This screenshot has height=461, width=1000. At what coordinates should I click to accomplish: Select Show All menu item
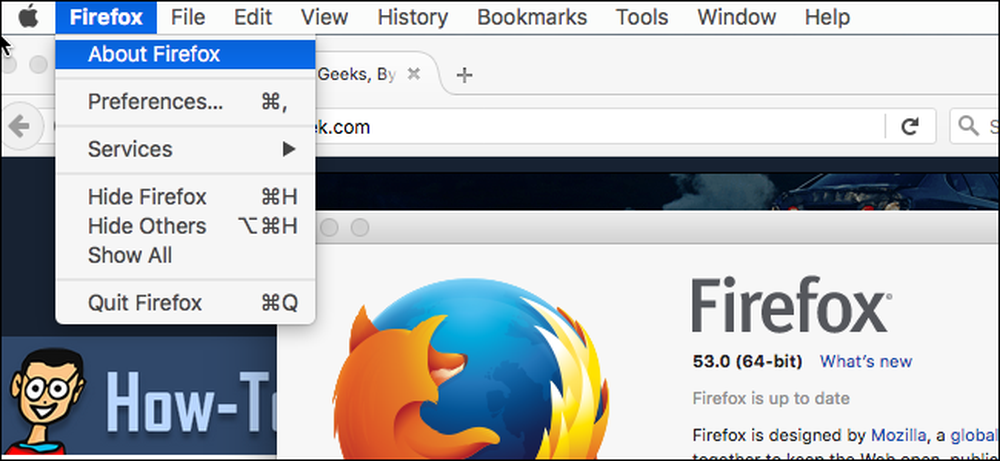[x=185, y=255]
